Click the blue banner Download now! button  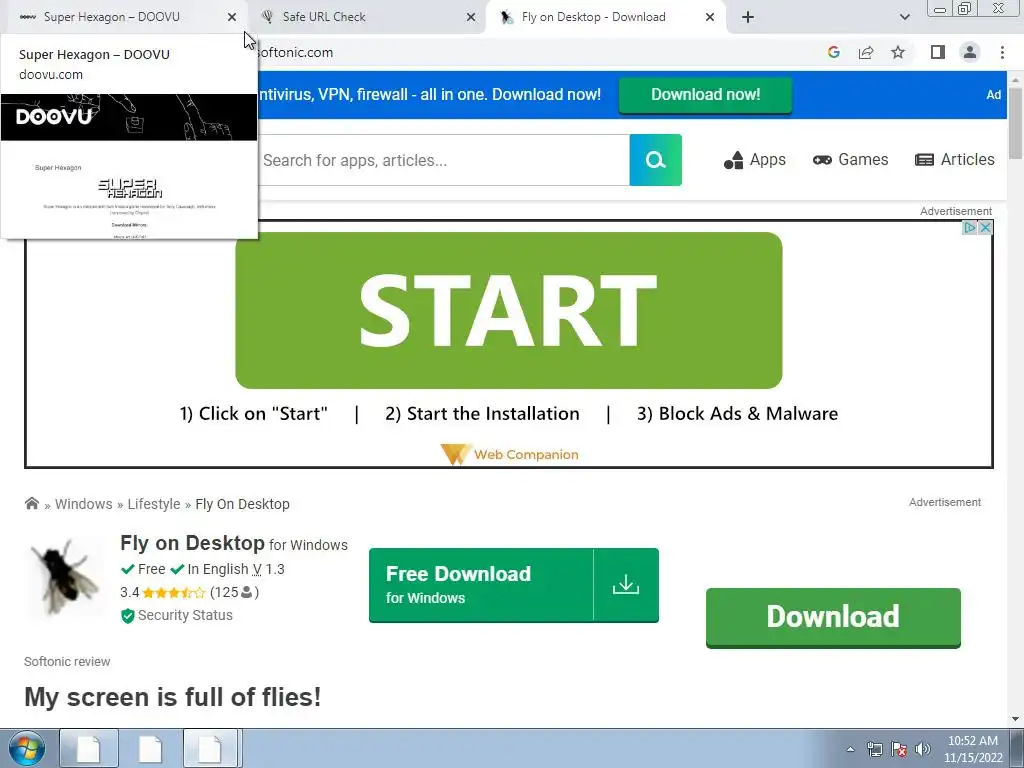pyautogui.click(x=705, y=95)
